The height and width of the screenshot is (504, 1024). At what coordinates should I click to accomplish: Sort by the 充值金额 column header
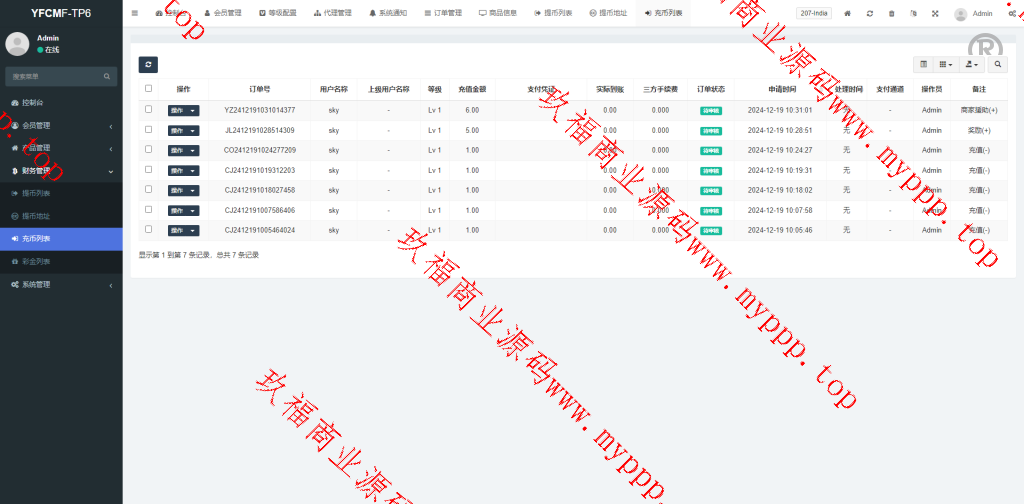pyautogui.click(x=472, y=89)
